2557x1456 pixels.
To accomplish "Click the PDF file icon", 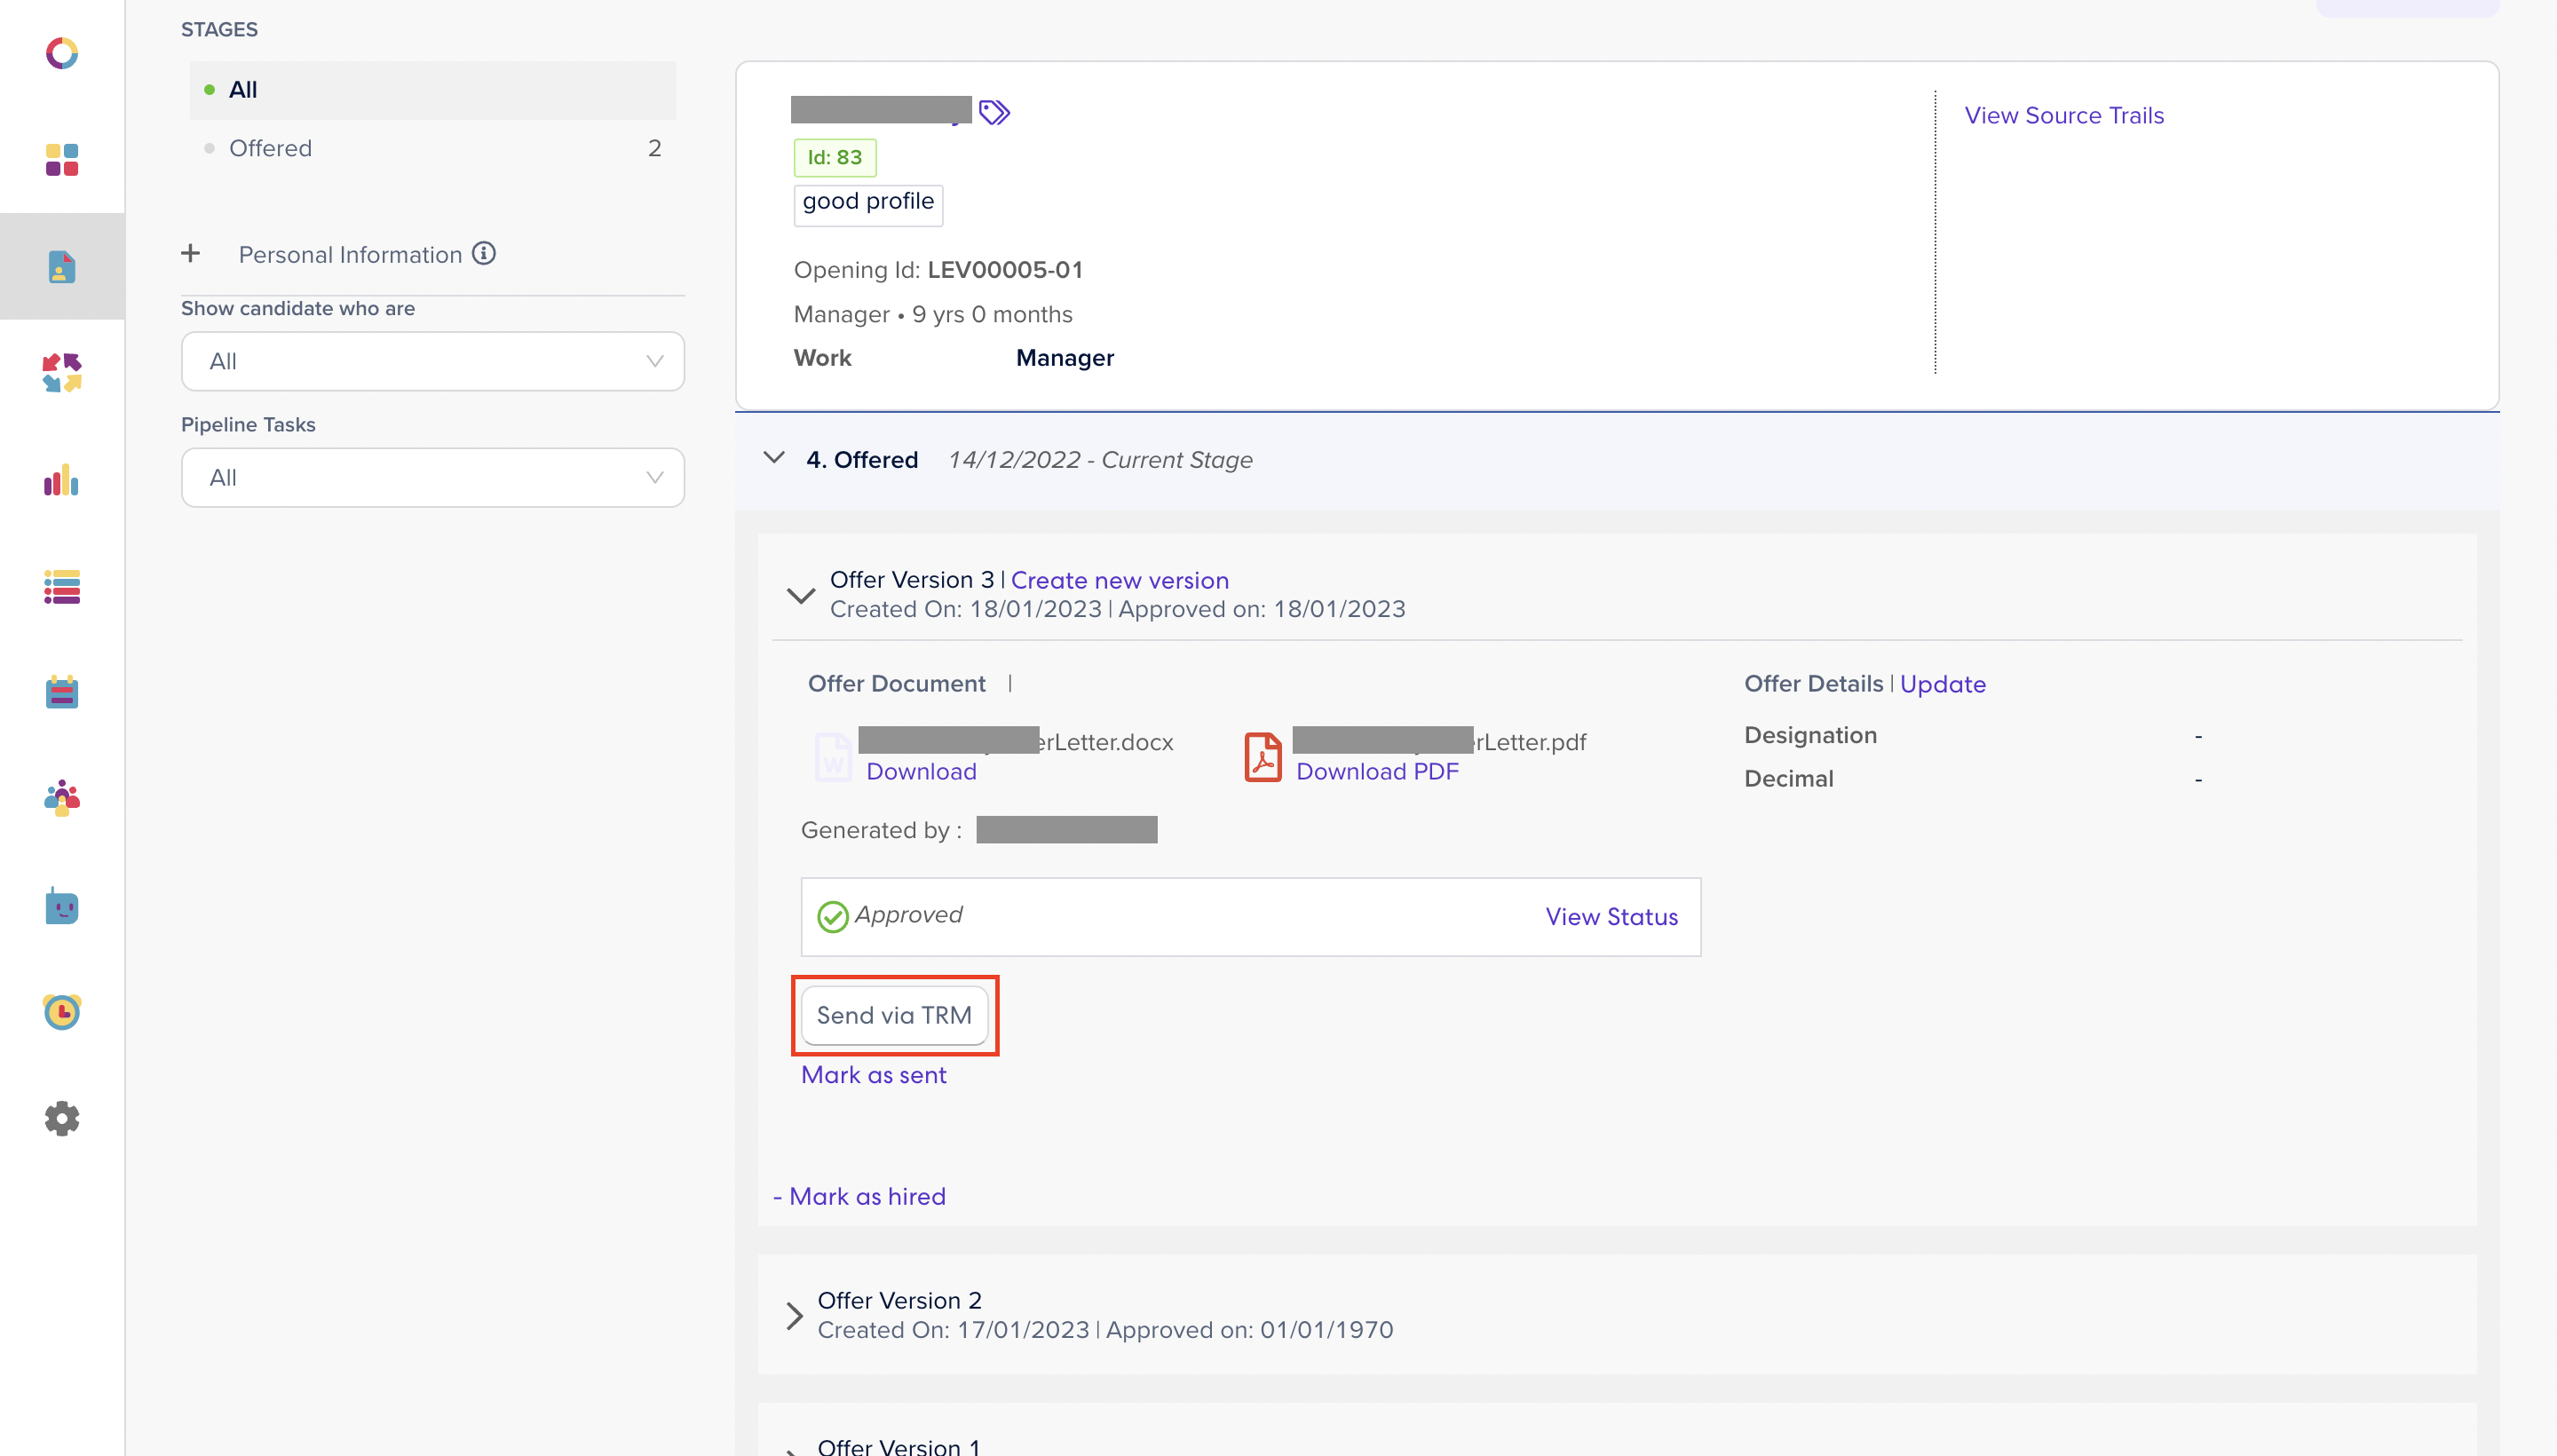I will pyautogui.click(x=1263, y=757).
